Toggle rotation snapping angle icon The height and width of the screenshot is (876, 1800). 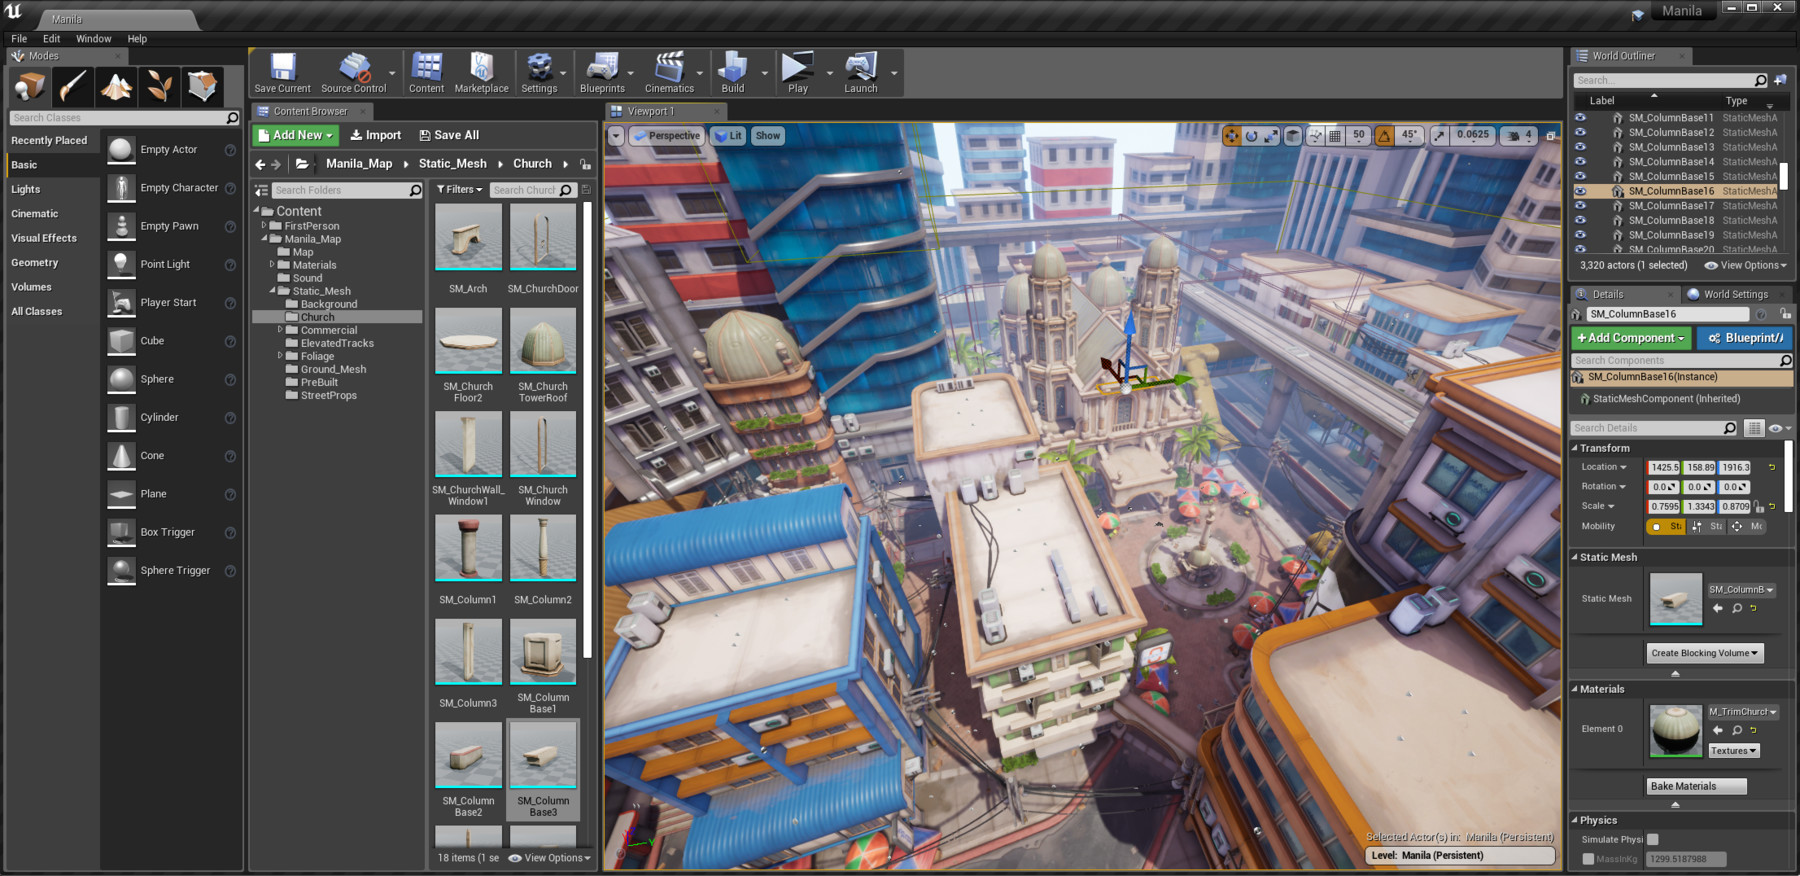pyautogui.click(x=1384, y=136)
